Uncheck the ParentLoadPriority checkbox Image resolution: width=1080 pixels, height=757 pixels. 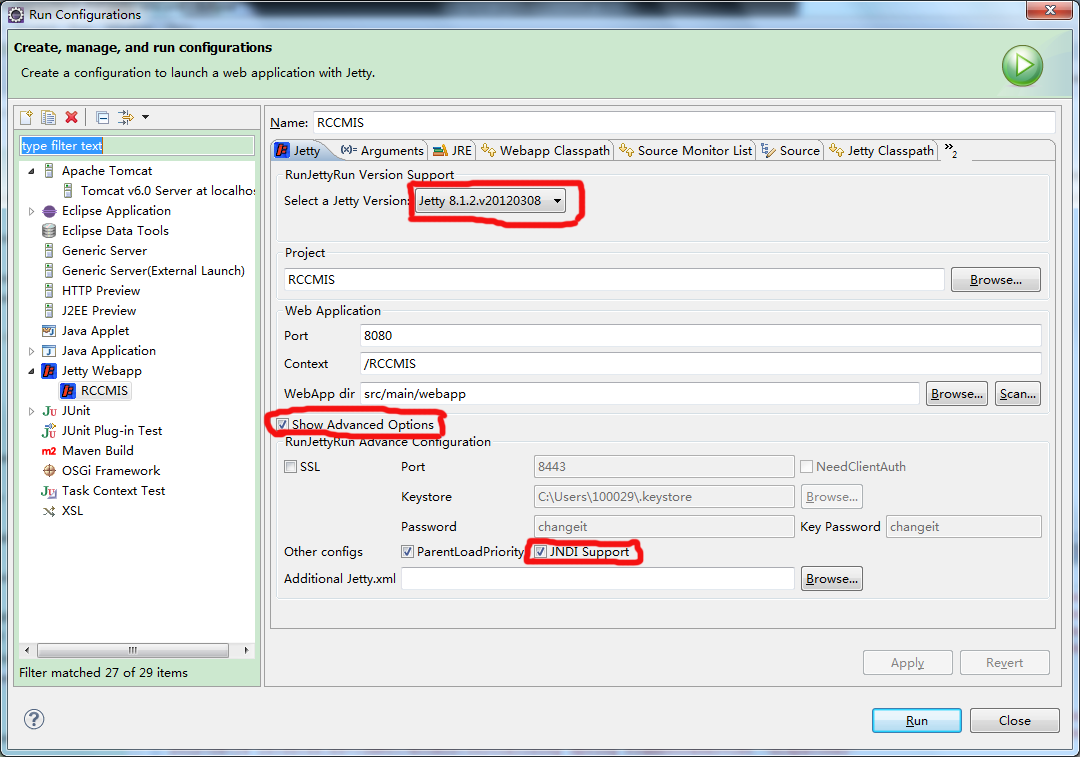pos(407,552)
